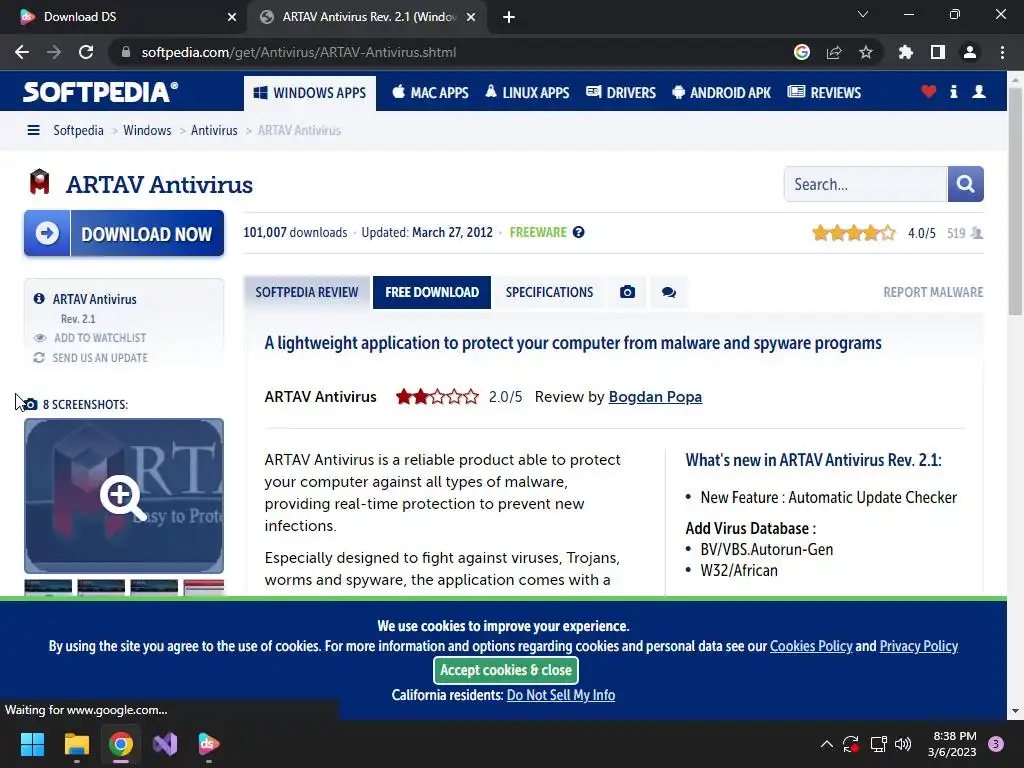Click the user account icon in Softpedia header
Viewport: 1024px width, 768px height.
click(x=979, y=91)
